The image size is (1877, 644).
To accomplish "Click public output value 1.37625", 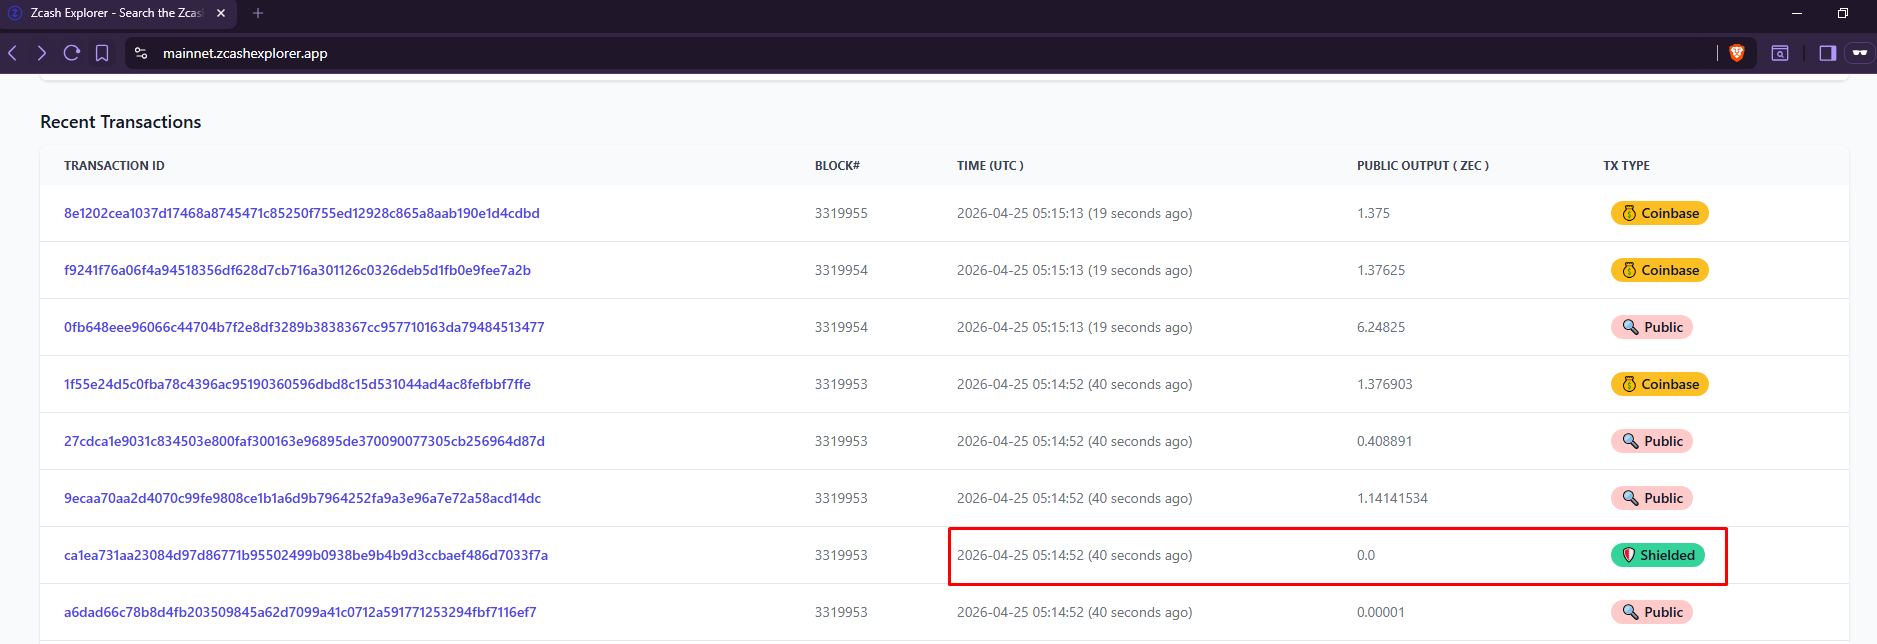I will (x=1381, y=270).
